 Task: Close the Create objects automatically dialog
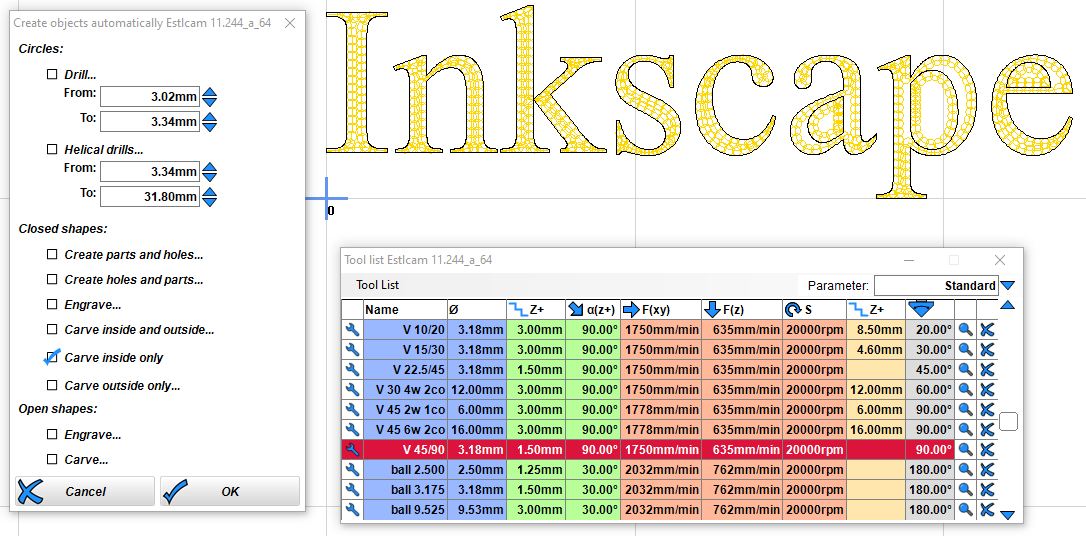point(290,23)
